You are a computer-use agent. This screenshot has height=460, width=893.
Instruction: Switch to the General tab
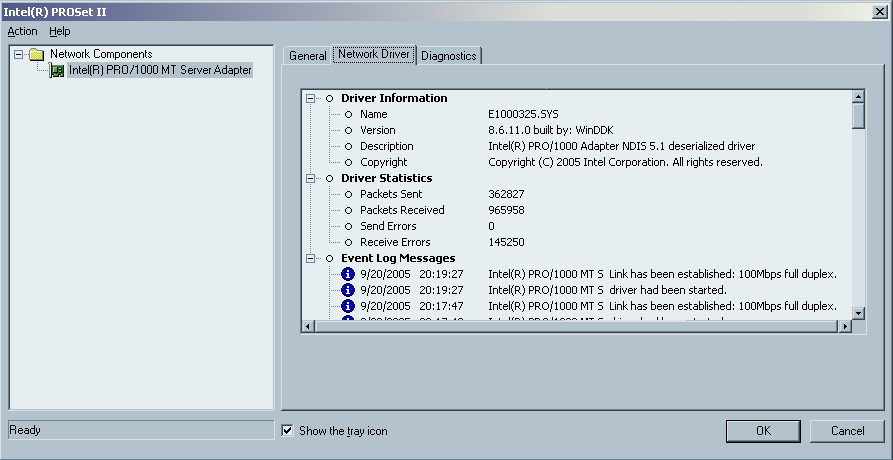tap(308, 56)
